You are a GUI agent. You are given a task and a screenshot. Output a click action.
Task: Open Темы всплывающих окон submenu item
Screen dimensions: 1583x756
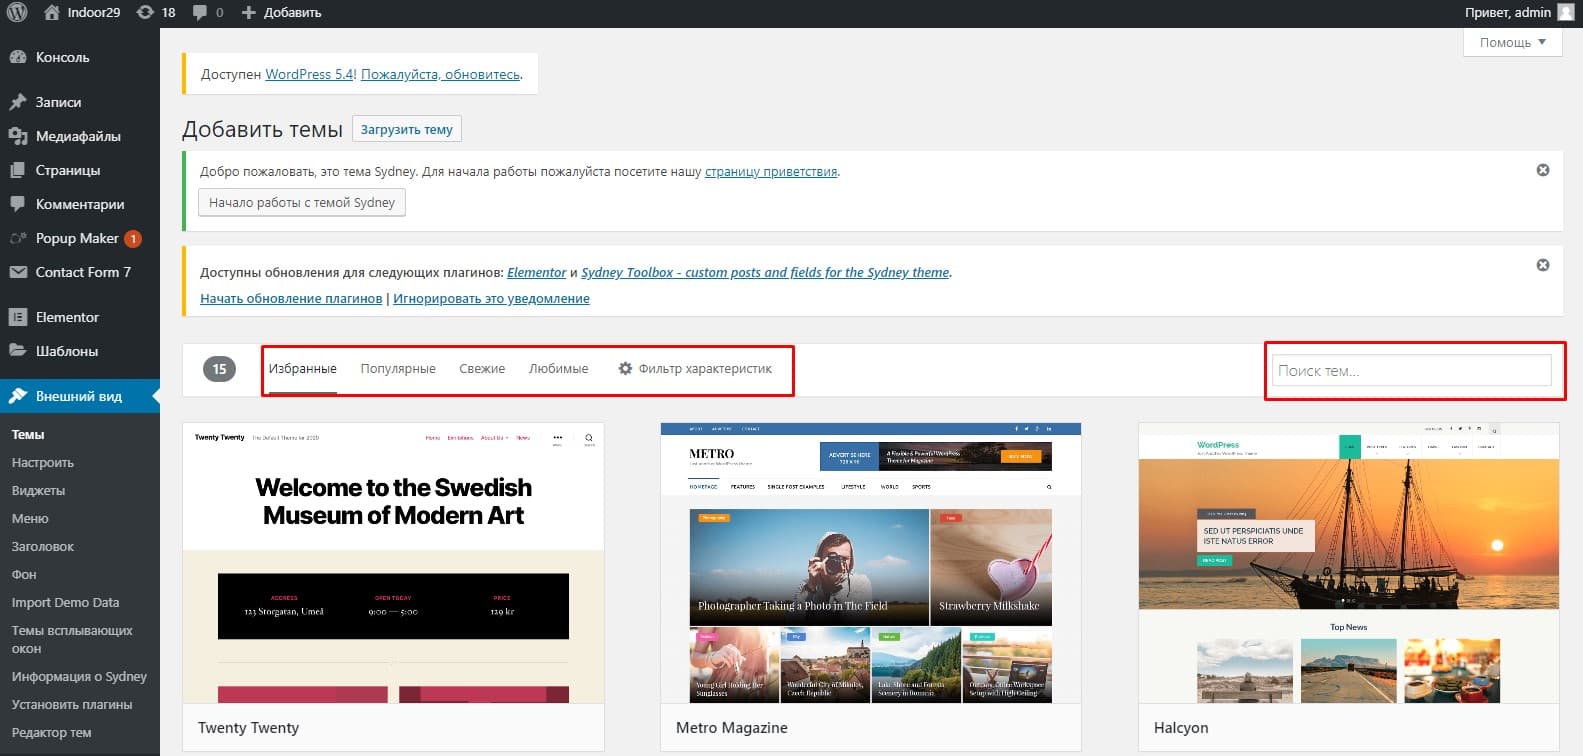pos(72,639)
